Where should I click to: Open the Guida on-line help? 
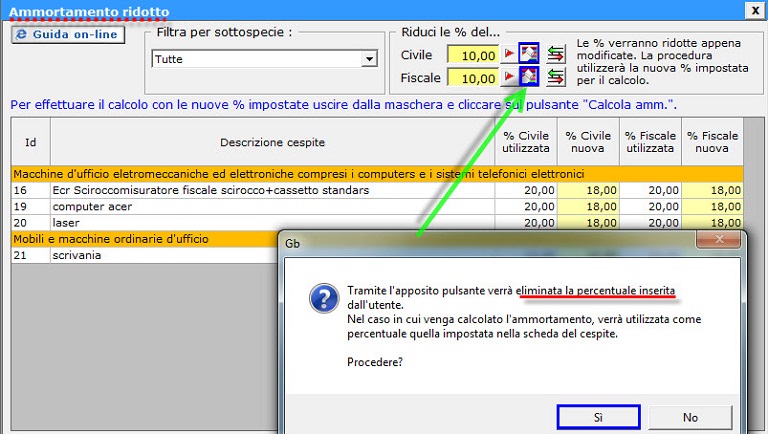click(x=66, y=35)
